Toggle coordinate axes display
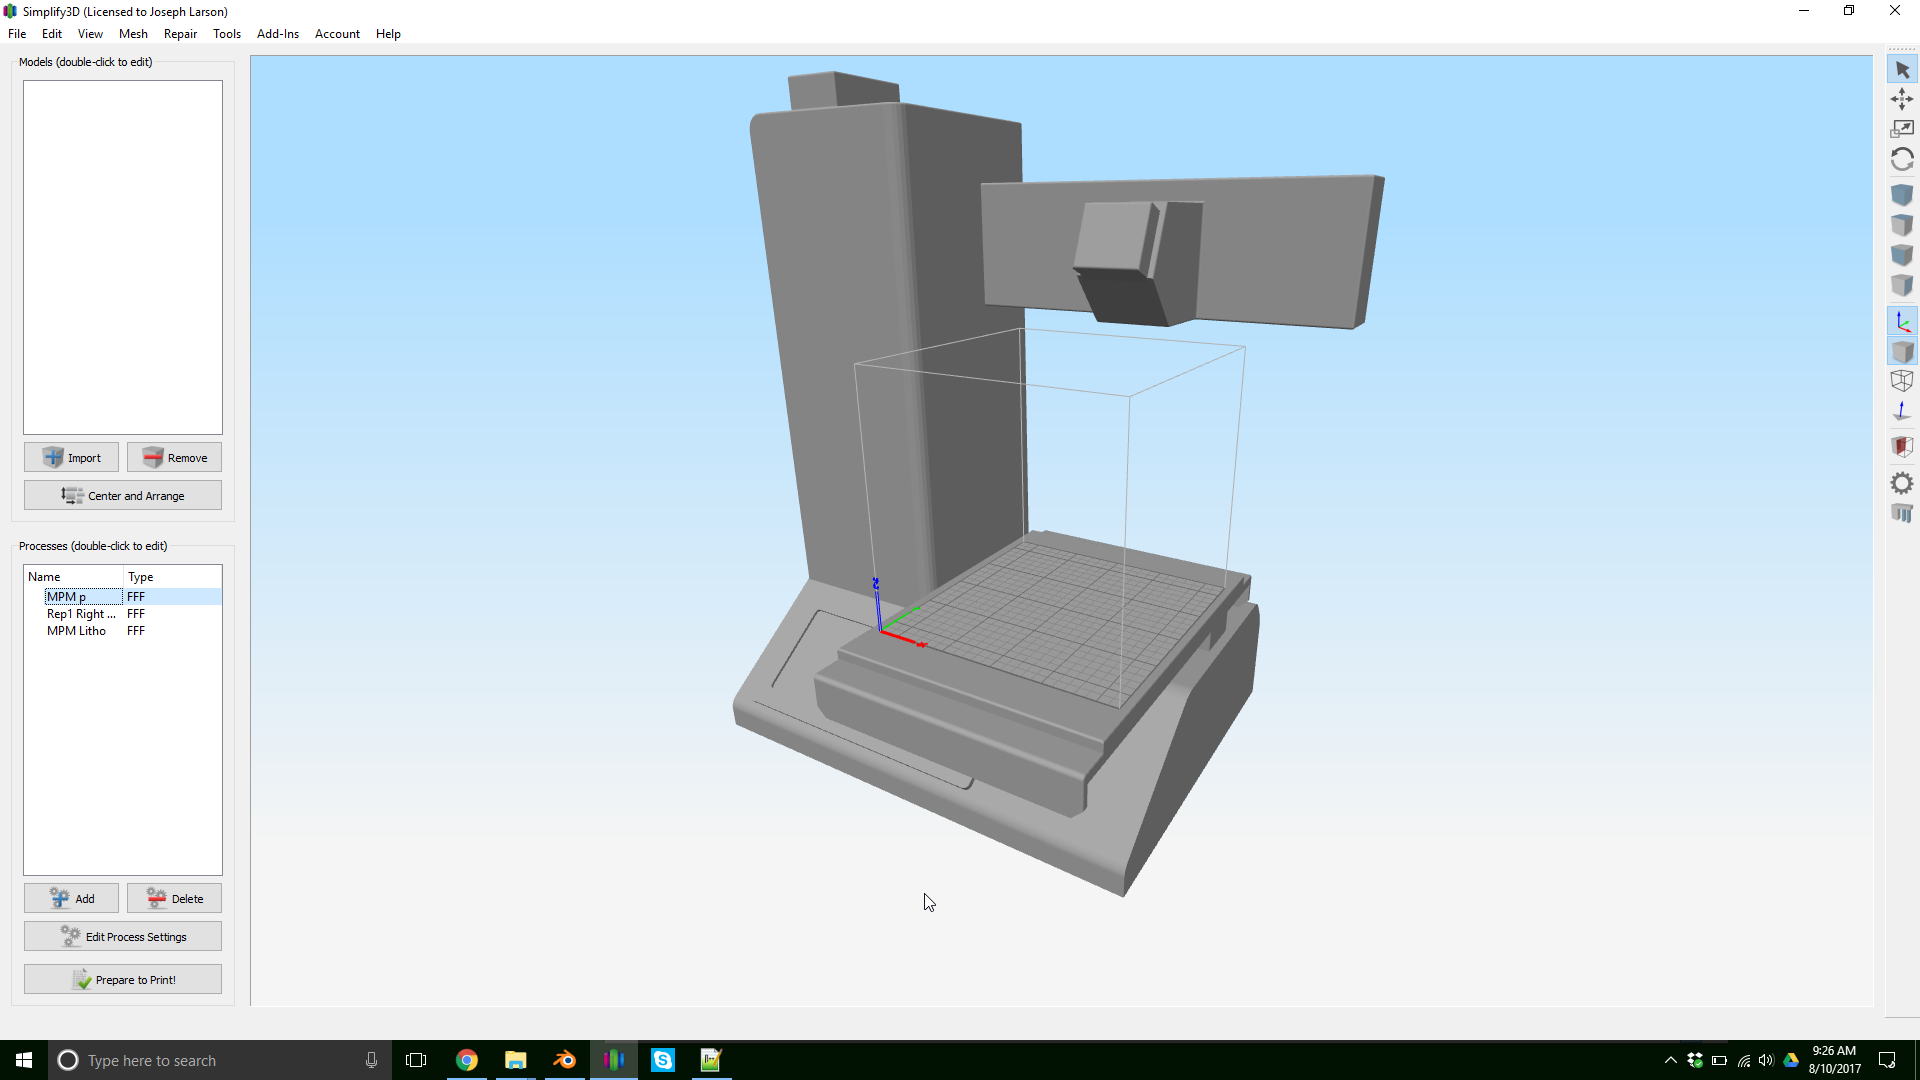The height and width of the screenshot is (1080, 1920). coord(1902,322)
